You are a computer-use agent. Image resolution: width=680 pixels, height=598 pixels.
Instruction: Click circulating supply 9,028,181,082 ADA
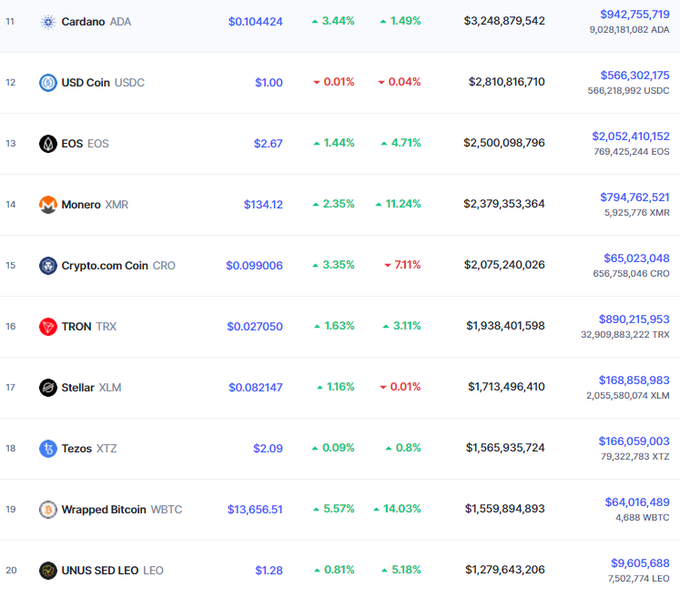pyautogui.click(x=629, y=30)
